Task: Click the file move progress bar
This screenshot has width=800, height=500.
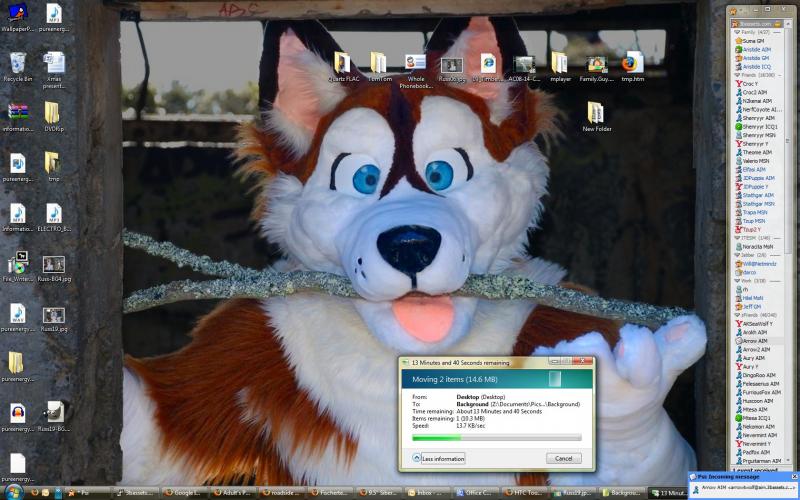Action: coord(496,437)
